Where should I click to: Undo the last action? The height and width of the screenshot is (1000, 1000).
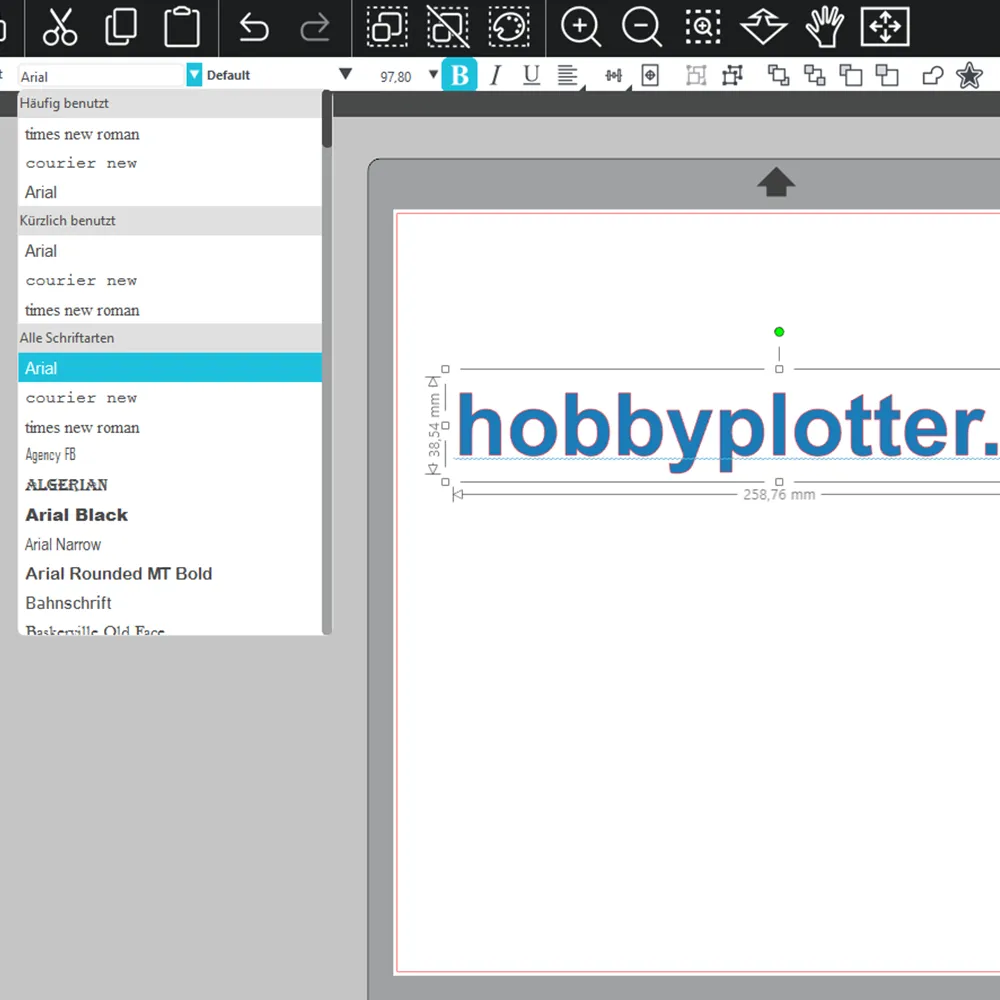pos(254,27)
